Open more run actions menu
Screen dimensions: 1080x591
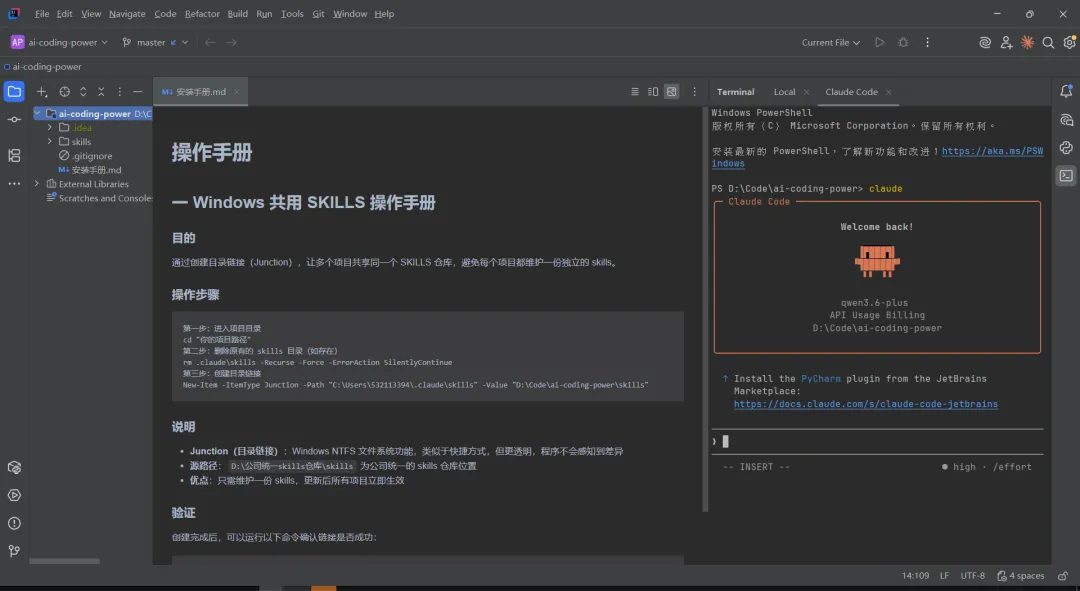tap(927, 43)
